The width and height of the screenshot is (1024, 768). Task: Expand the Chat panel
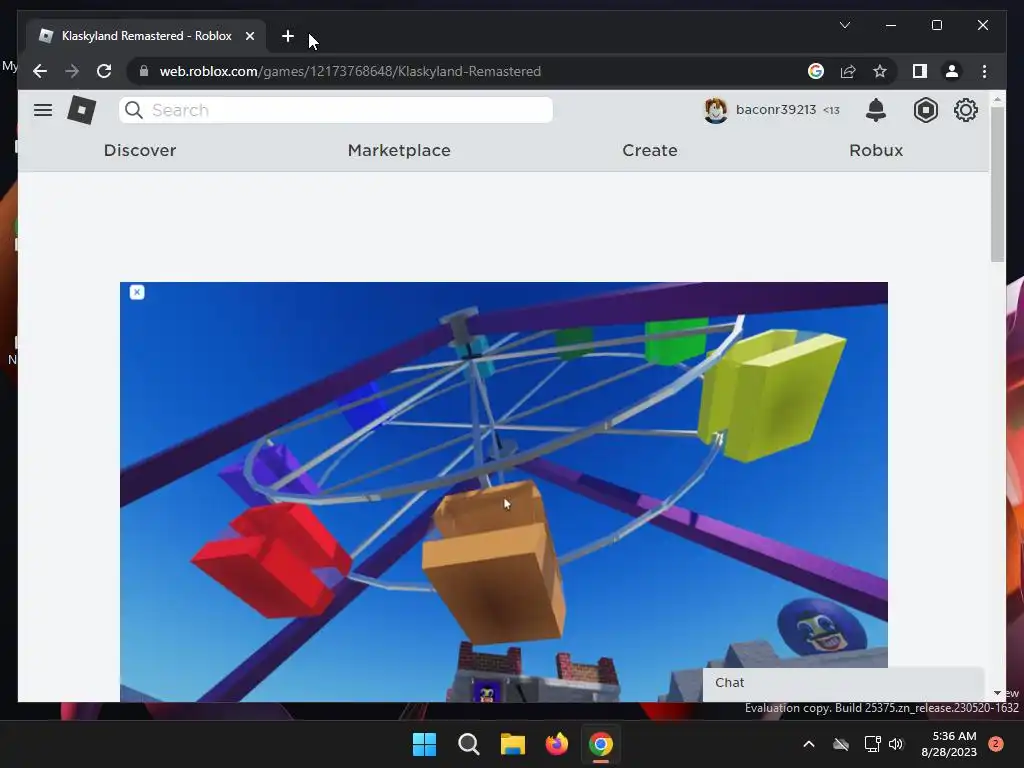click(843, 683)
